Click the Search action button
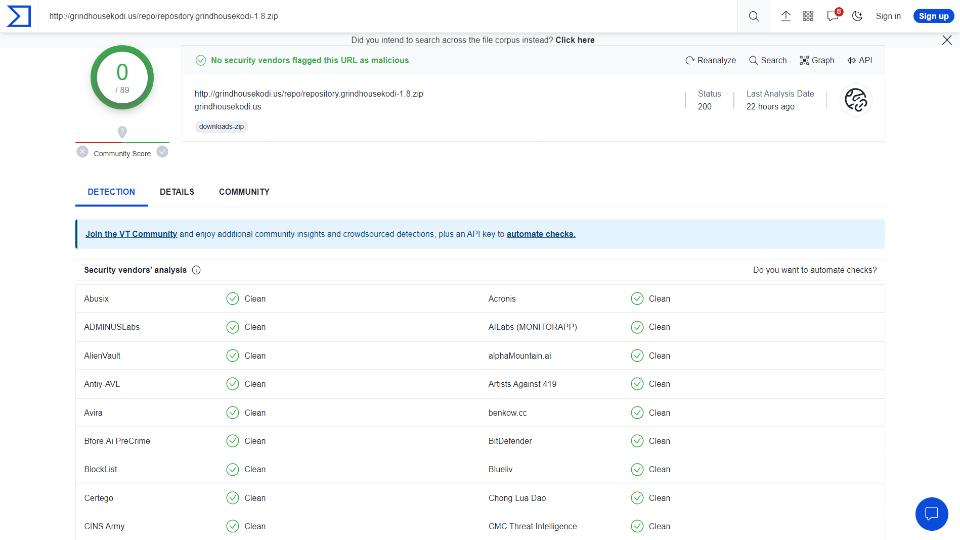The image size is (960, 540). pos(768,60)
